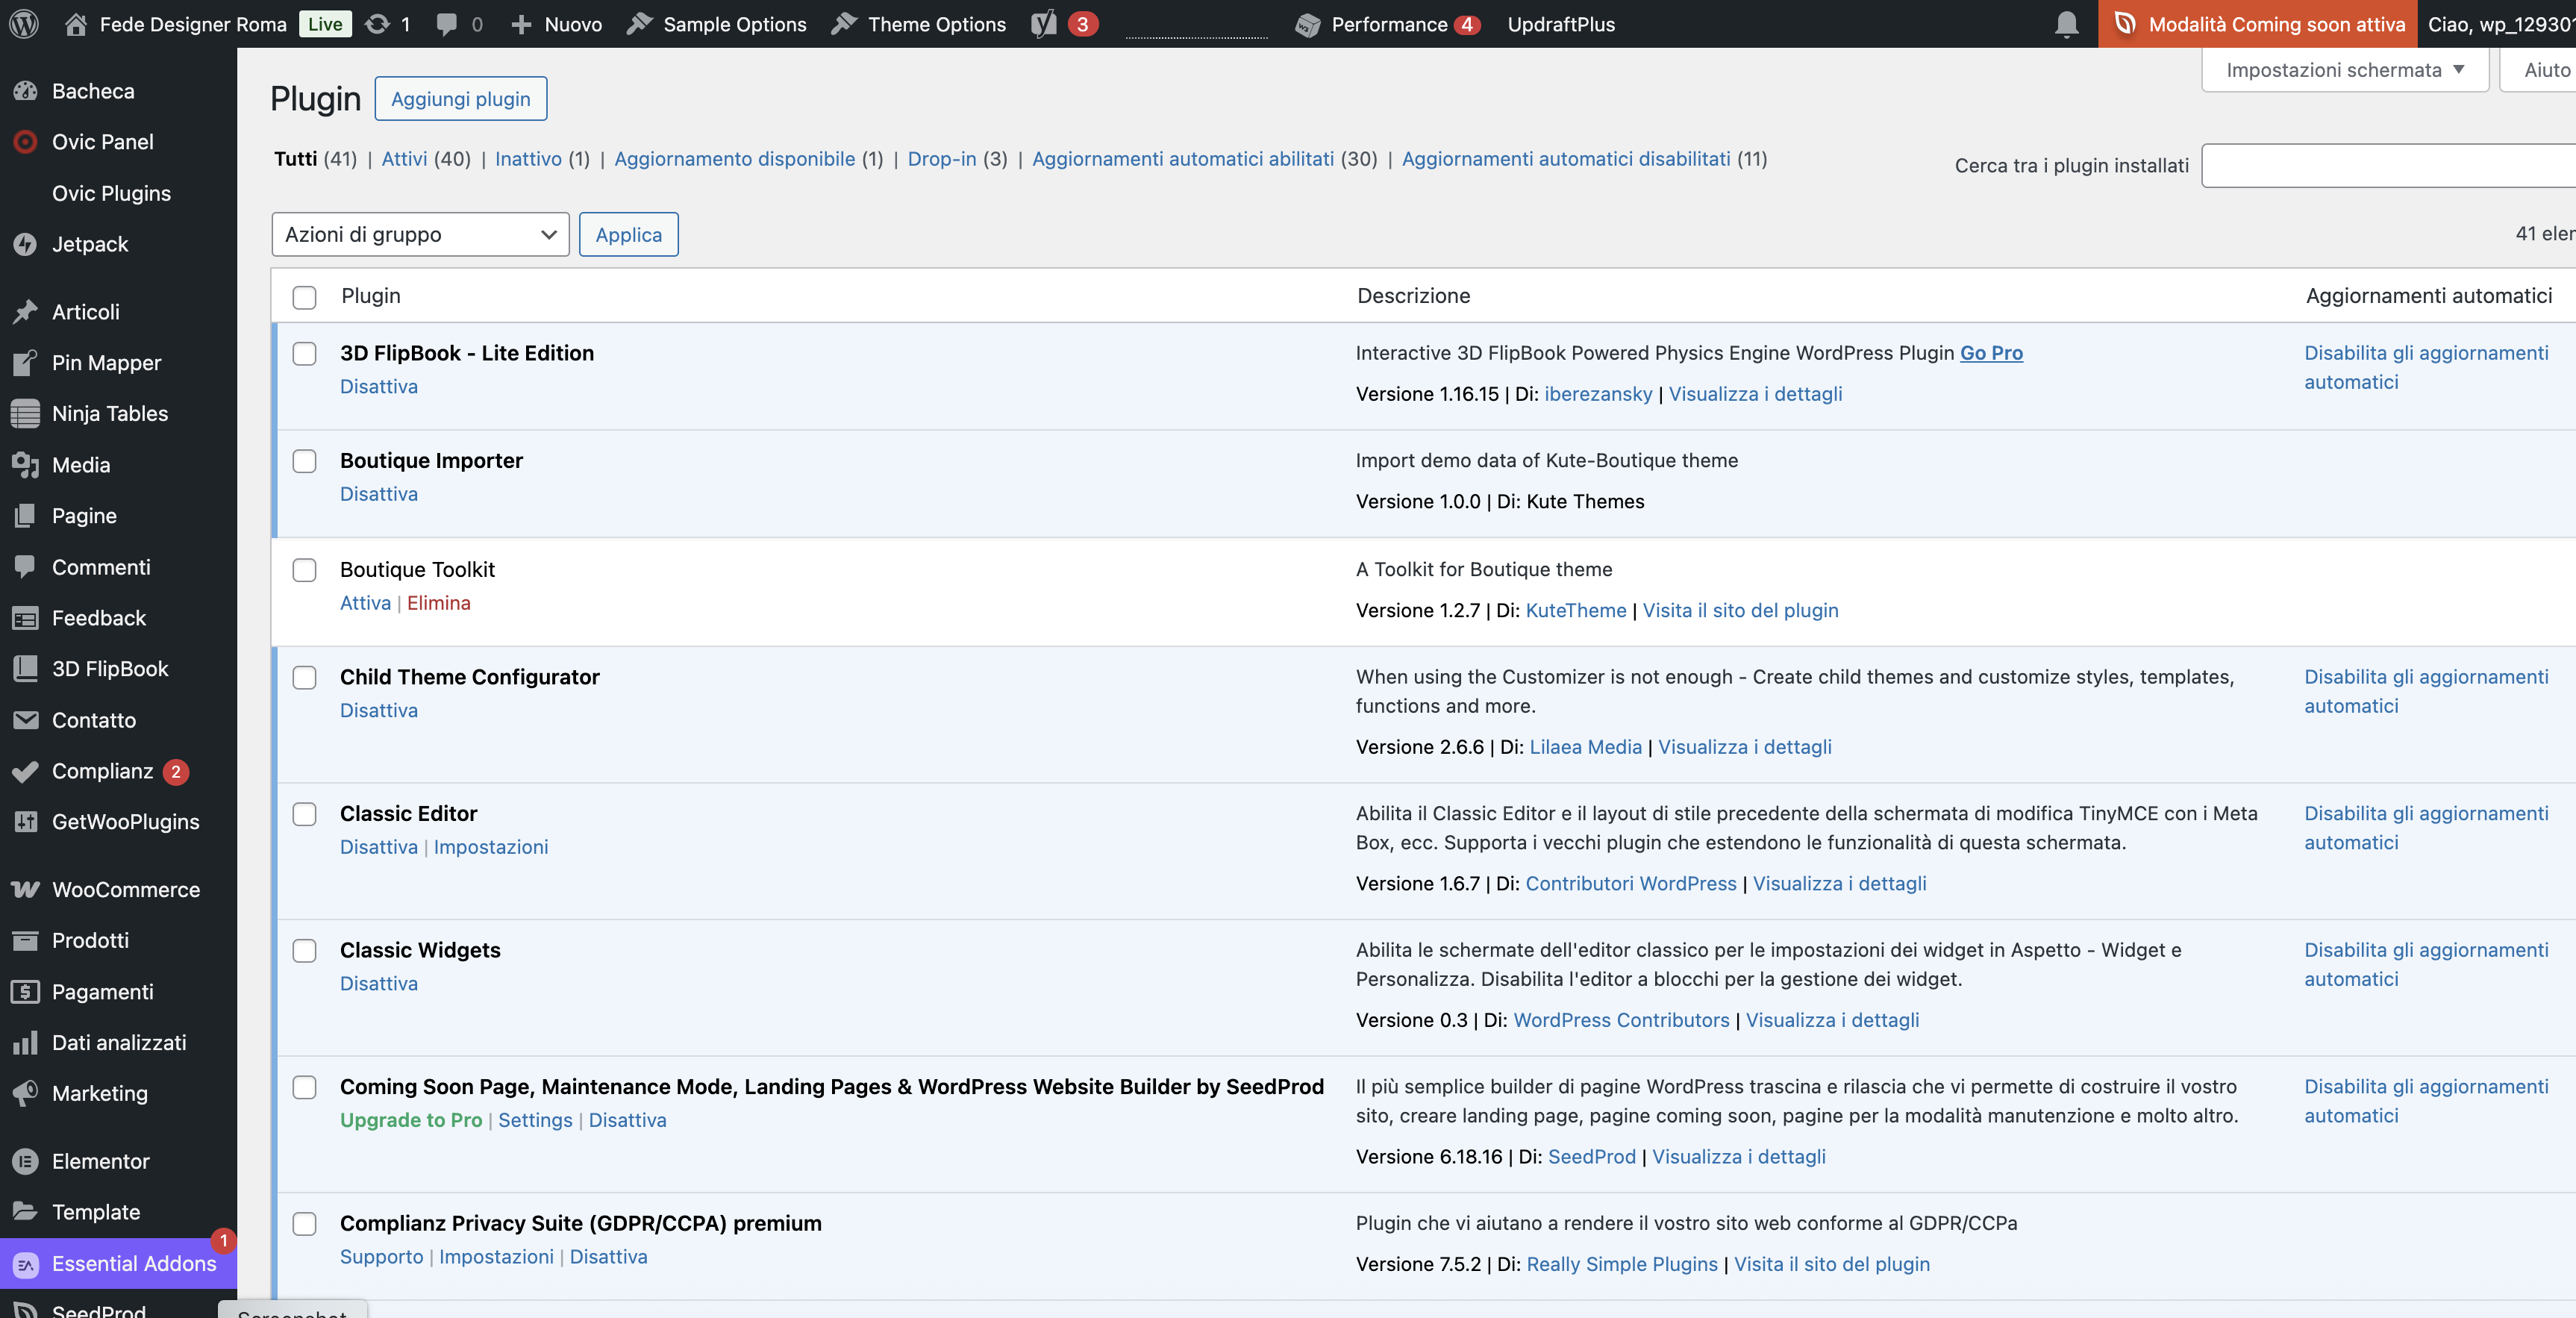
Task: Filter by Aggiornamento disponibile
Action: coord(734,159)
